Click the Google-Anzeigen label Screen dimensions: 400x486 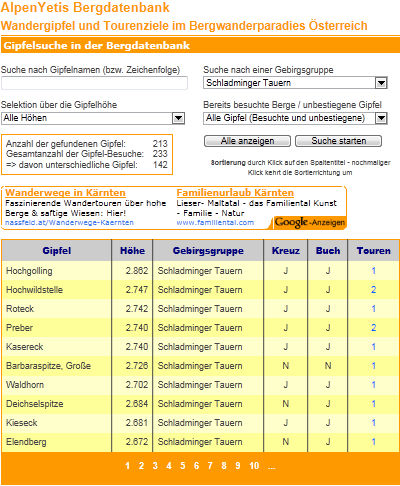coord(310,223)
